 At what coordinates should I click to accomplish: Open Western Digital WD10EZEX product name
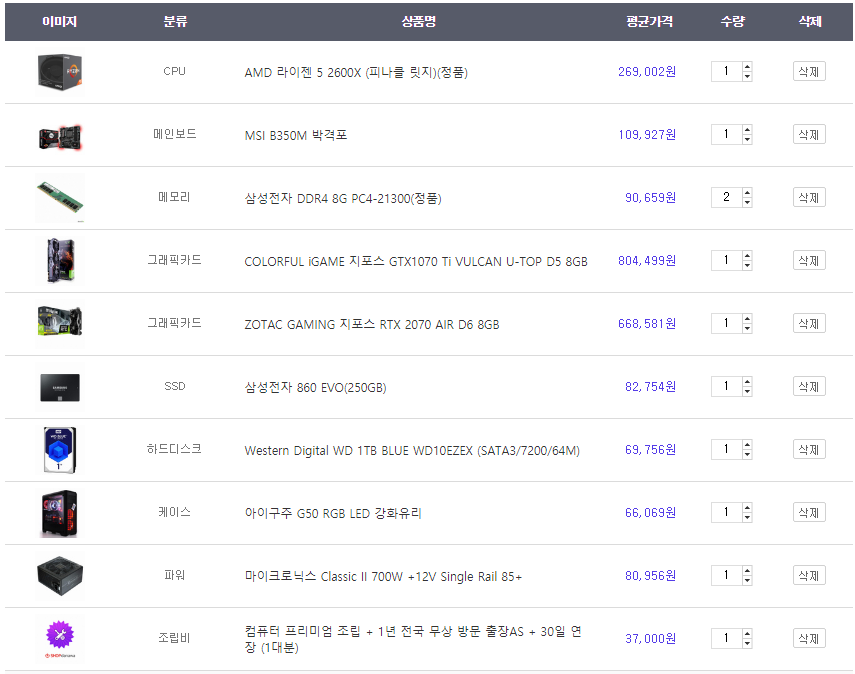(412, 450)
